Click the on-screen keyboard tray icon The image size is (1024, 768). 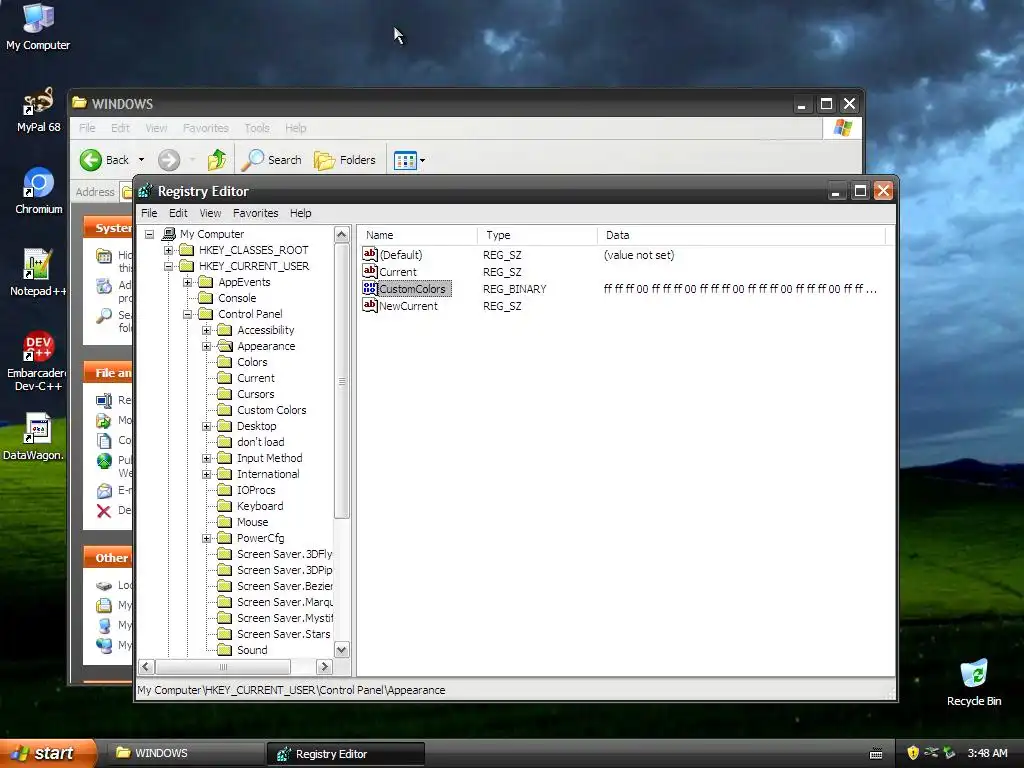click(876, 754)
